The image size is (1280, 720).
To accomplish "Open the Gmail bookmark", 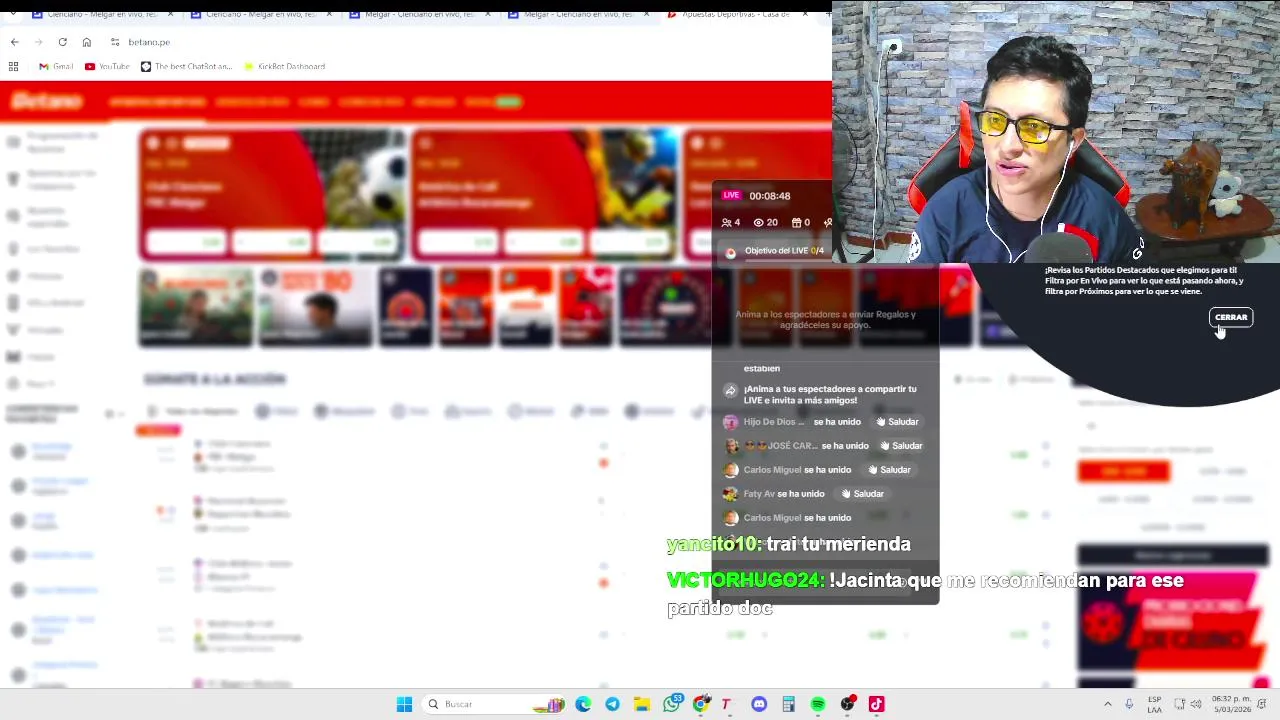I will click(x=56, y=66).
